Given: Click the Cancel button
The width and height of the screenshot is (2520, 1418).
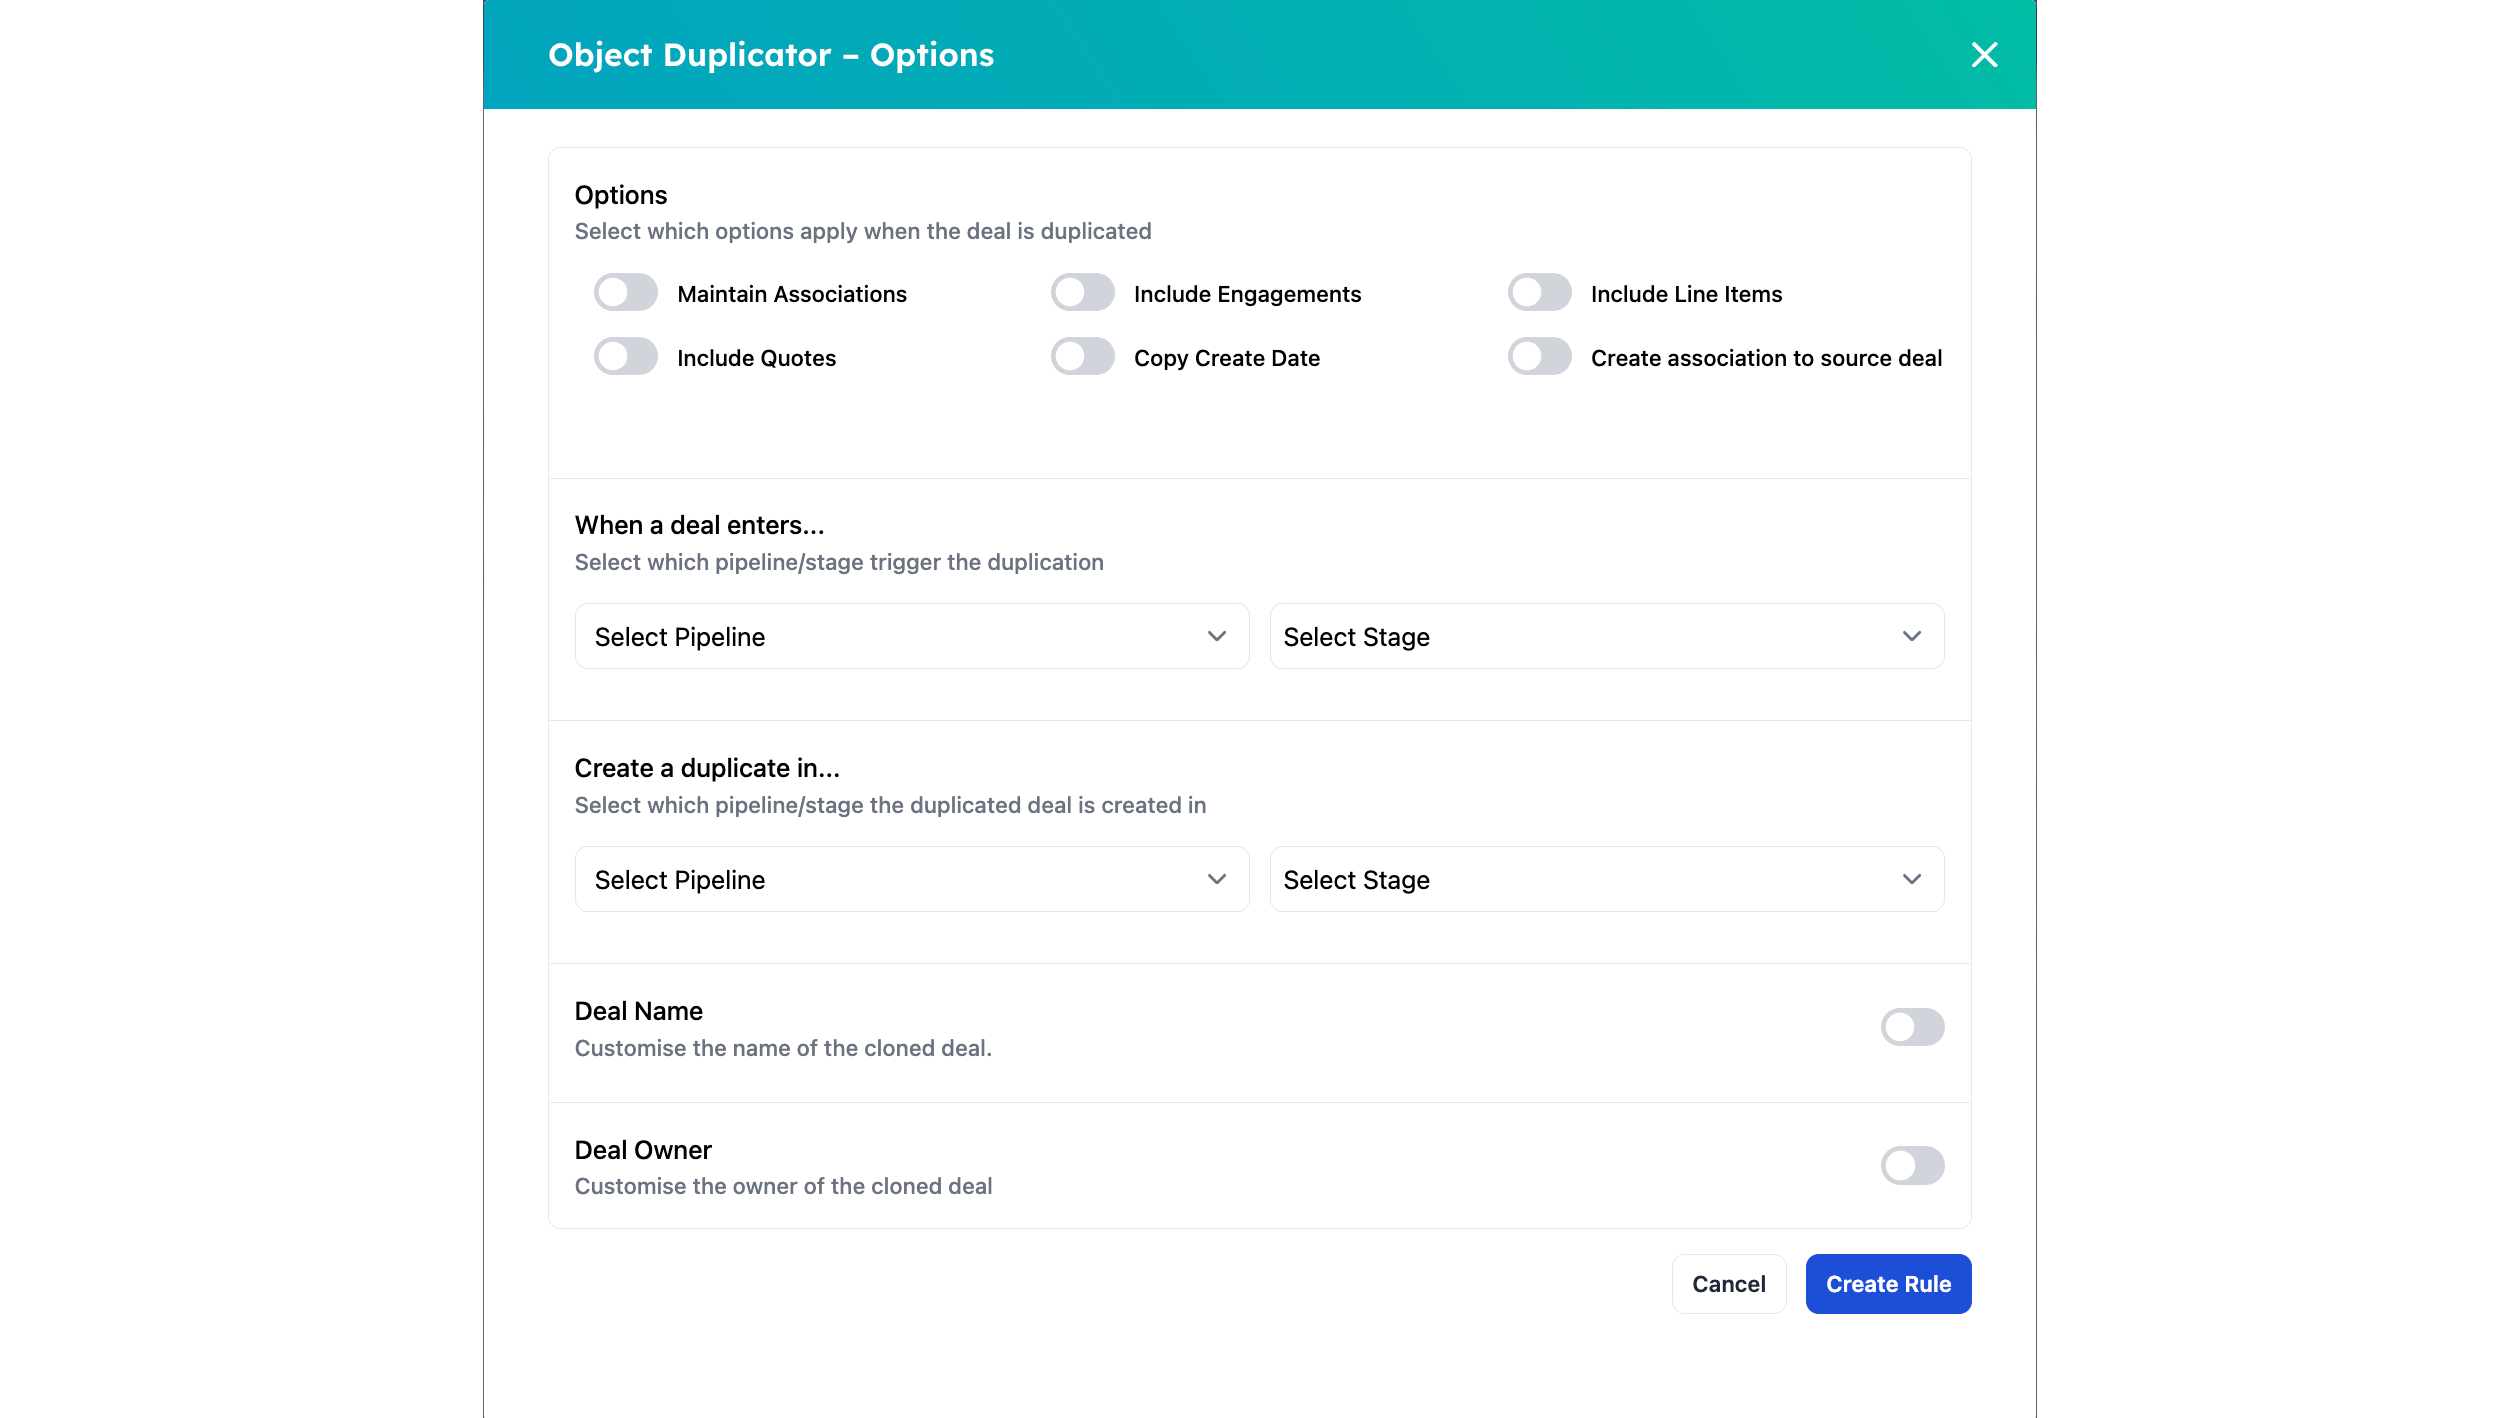Looking at the screenshot, I should 1728,1284.
